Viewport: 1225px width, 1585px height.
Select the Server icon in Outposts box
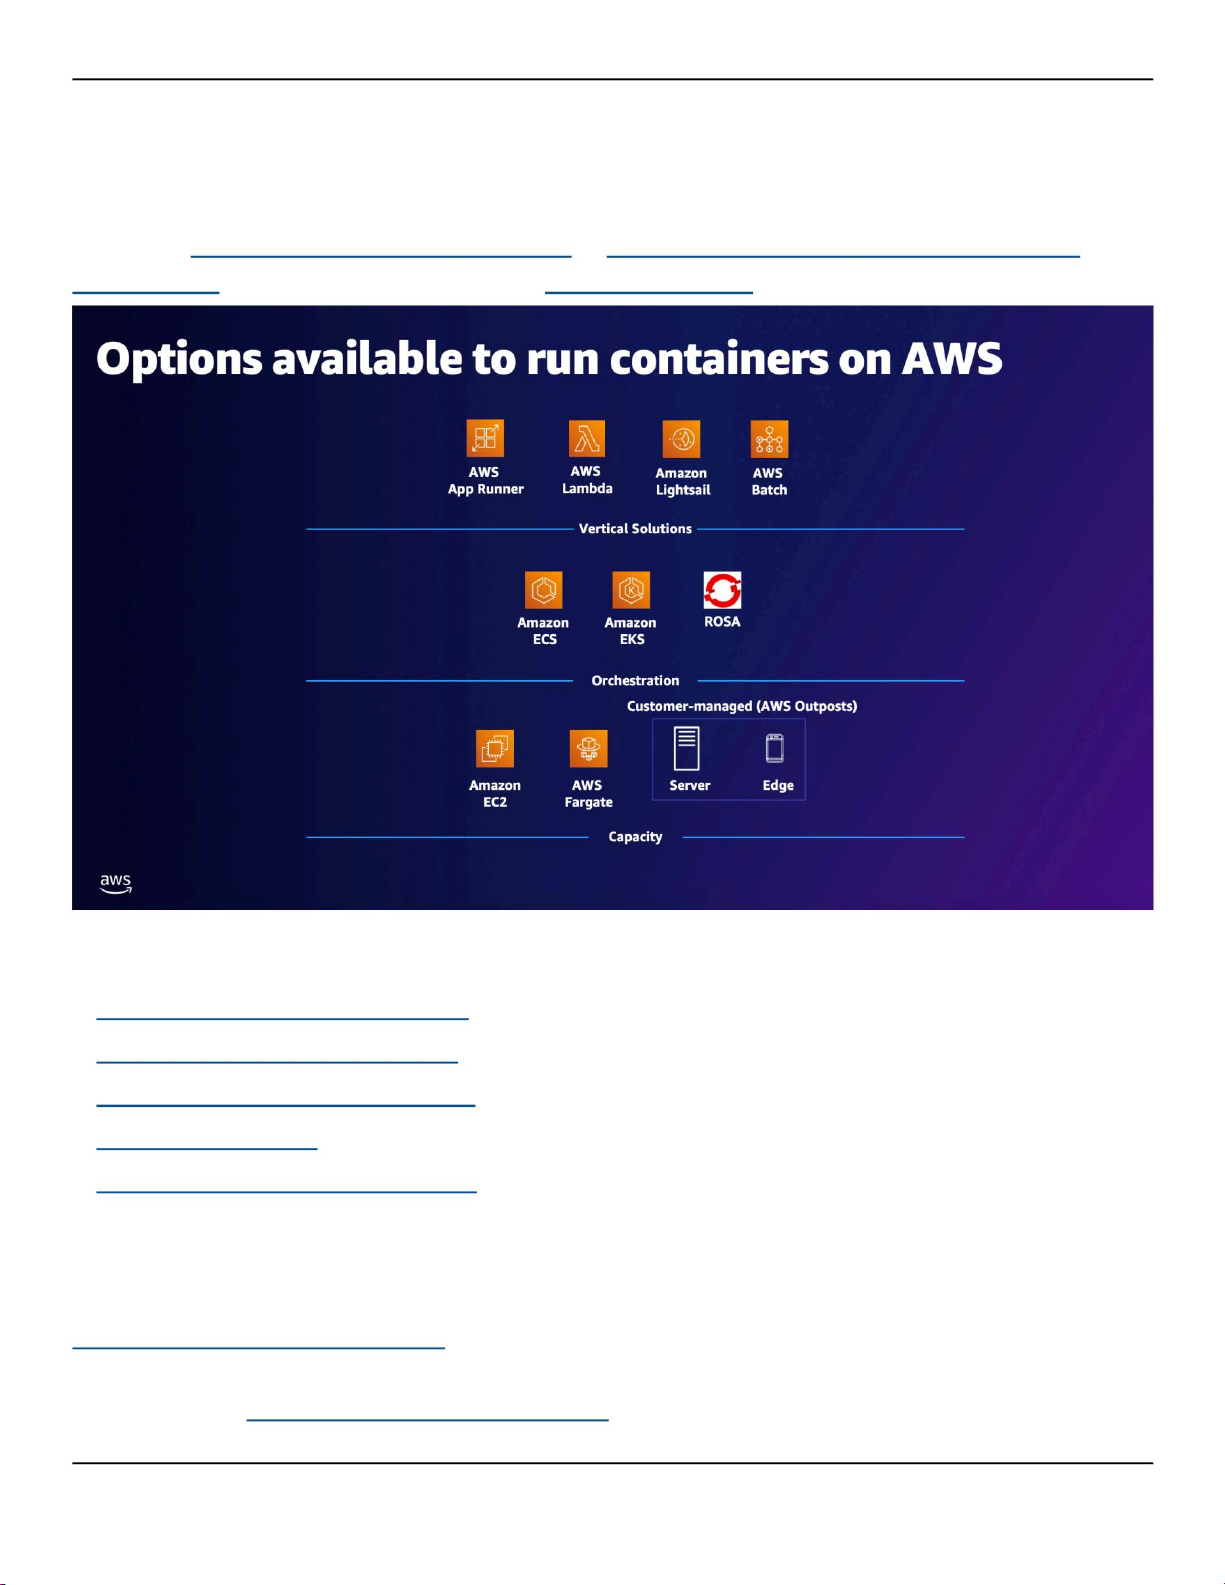687,749
